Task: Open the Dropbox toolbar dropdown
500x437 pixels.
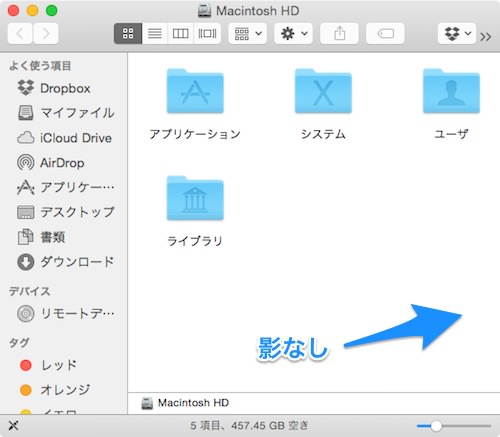Action: 457,33
